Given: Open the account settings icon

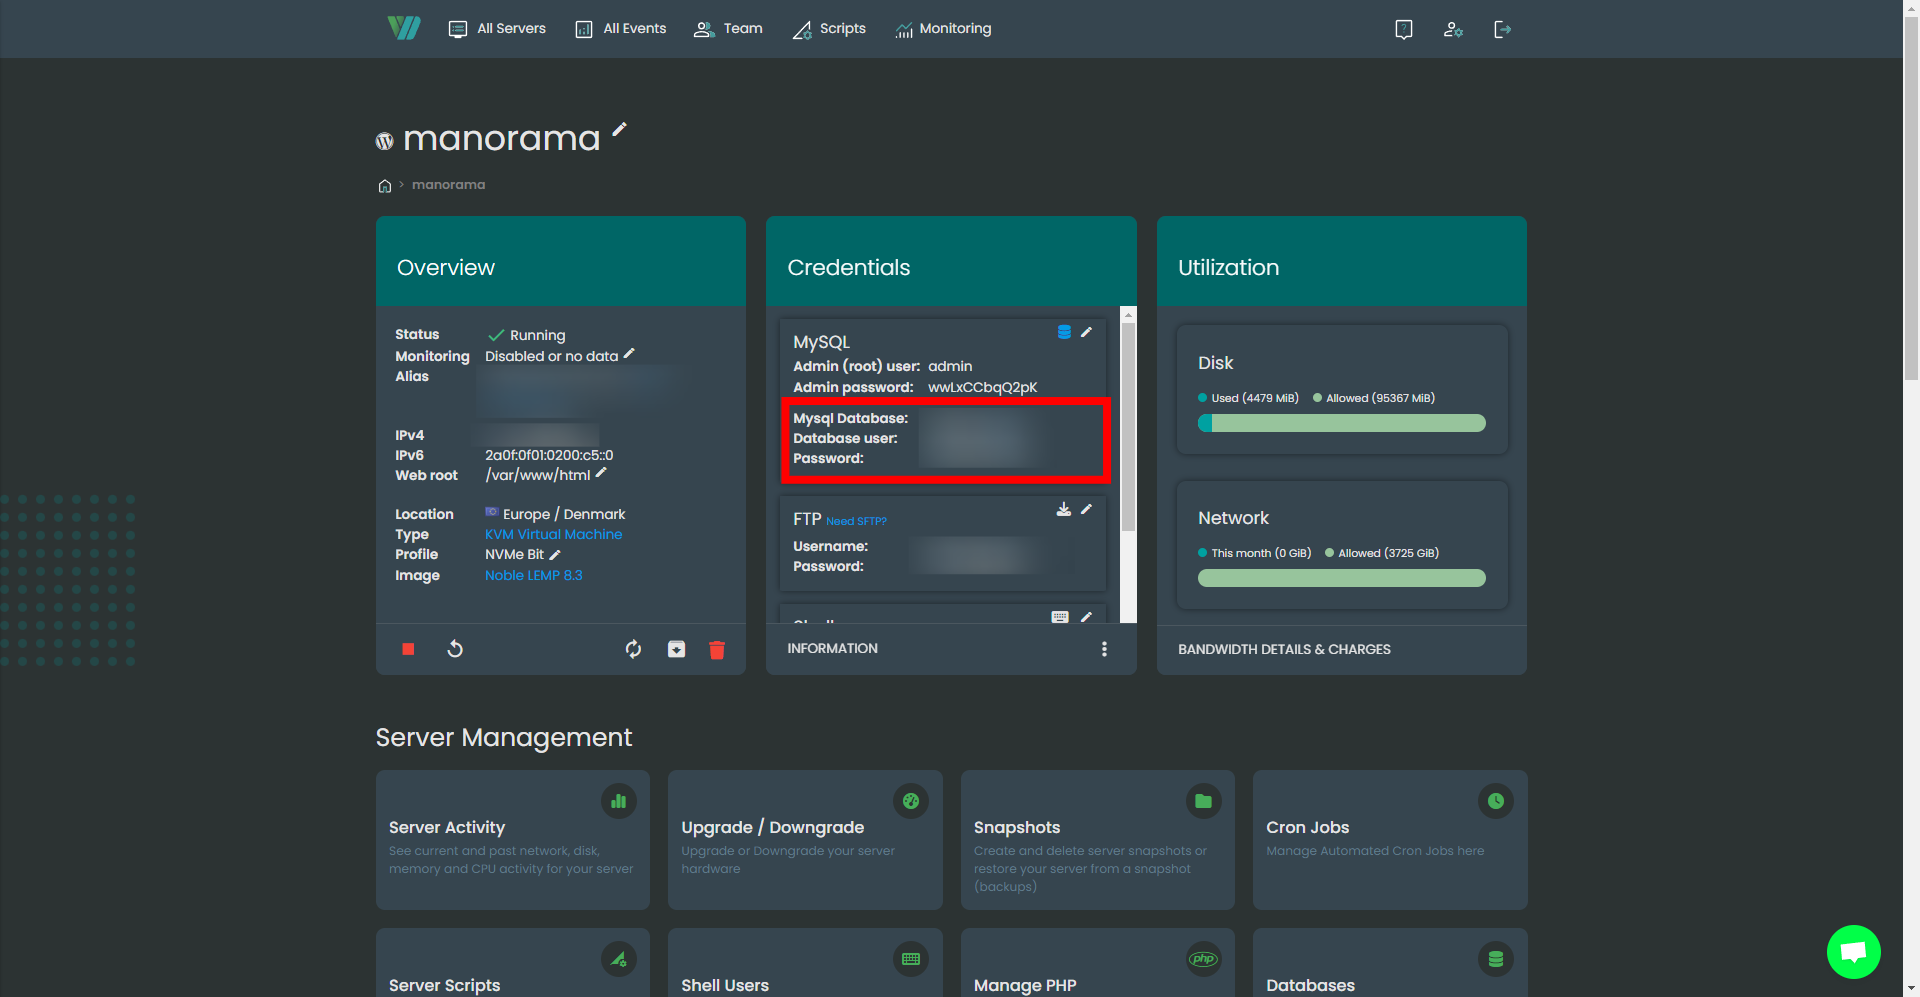Looking at the screenshot, I should coord(1453,29).
